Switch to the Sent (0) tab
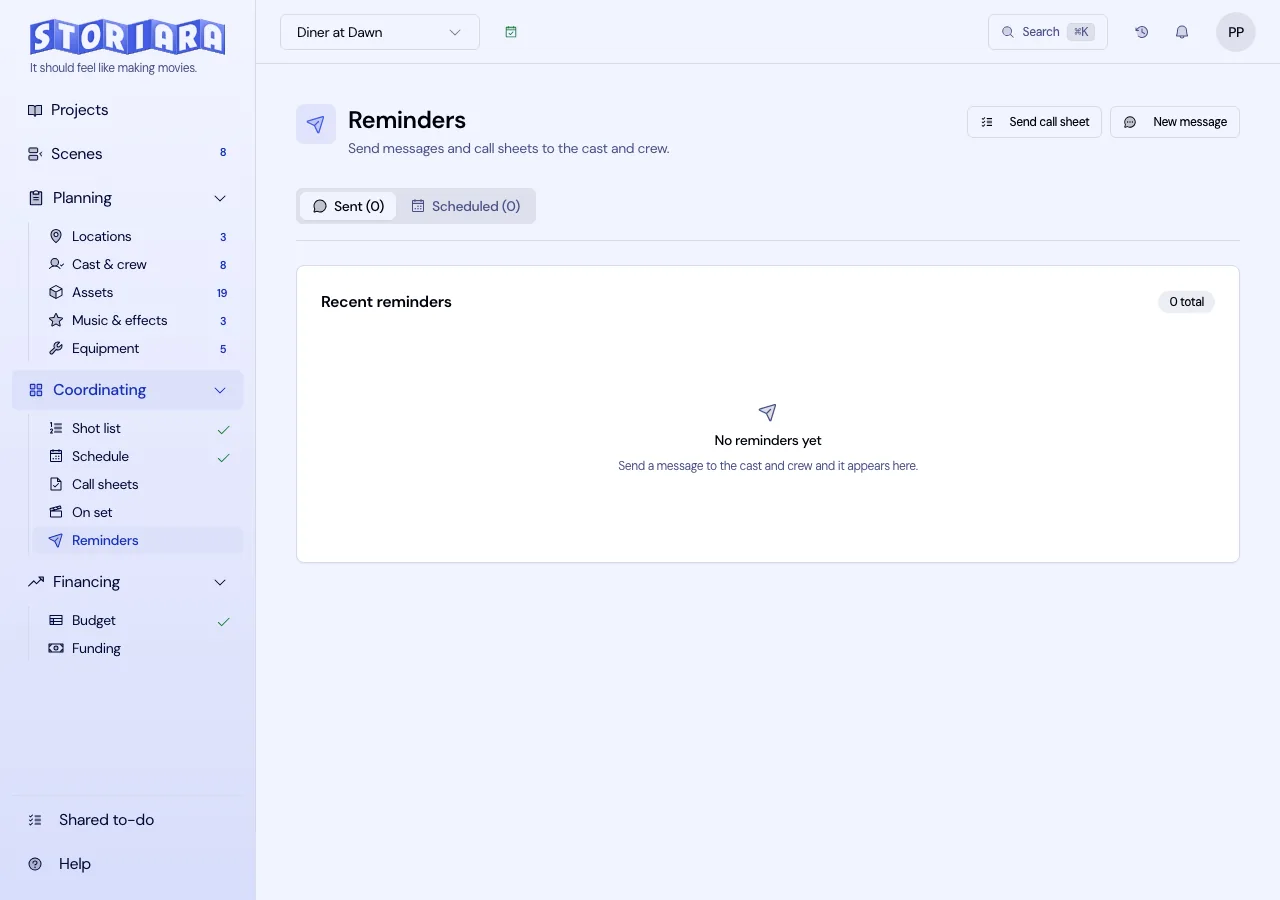The image size is (1280, 900). (x=348, y=206)
